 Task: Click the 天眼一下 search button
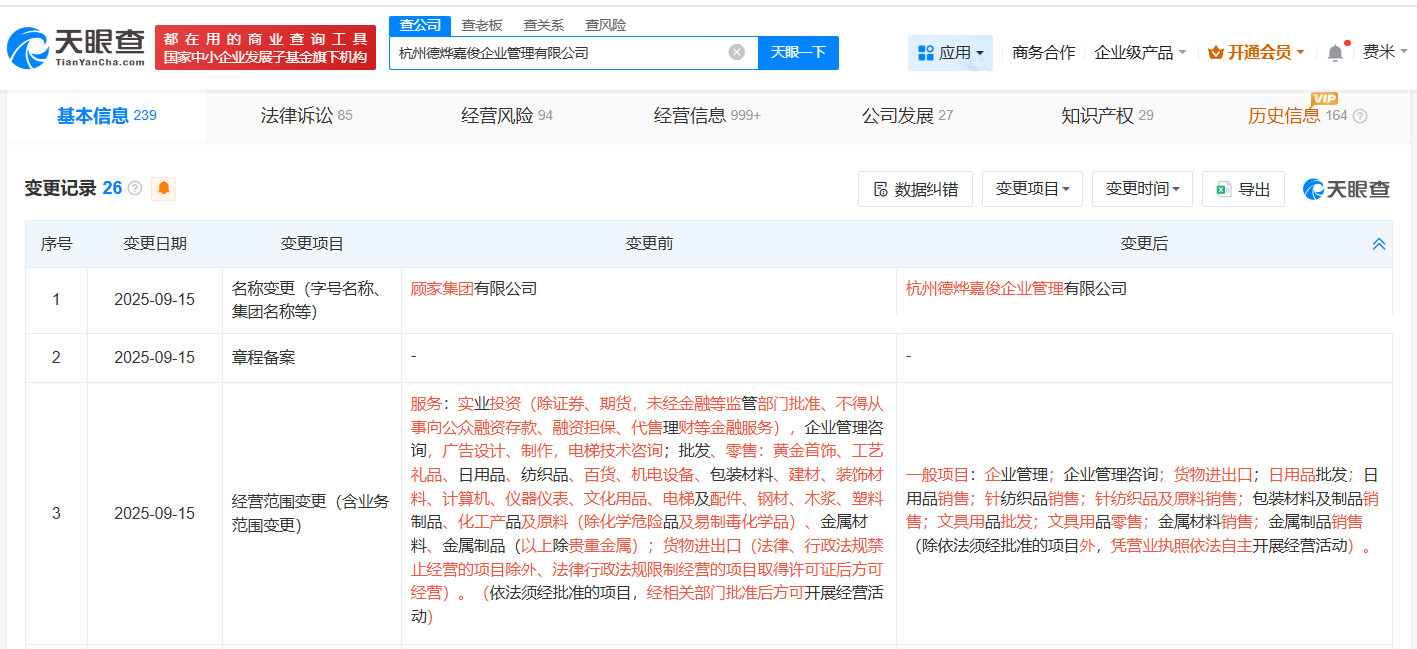tap(798, 52)
